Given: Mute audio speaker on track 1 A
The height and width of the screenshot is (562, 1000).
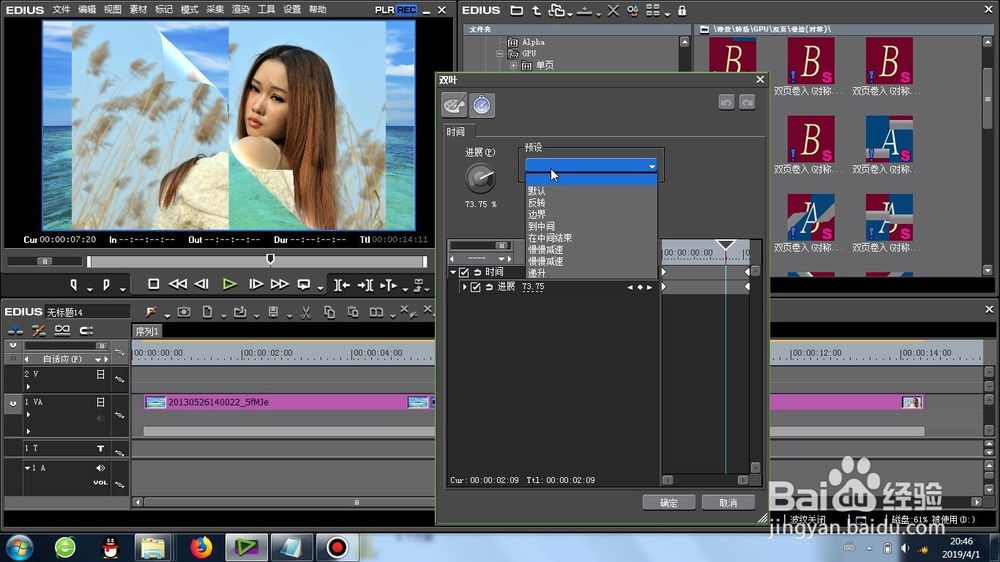Looking at the screenshot, I should tap(100, 468).
